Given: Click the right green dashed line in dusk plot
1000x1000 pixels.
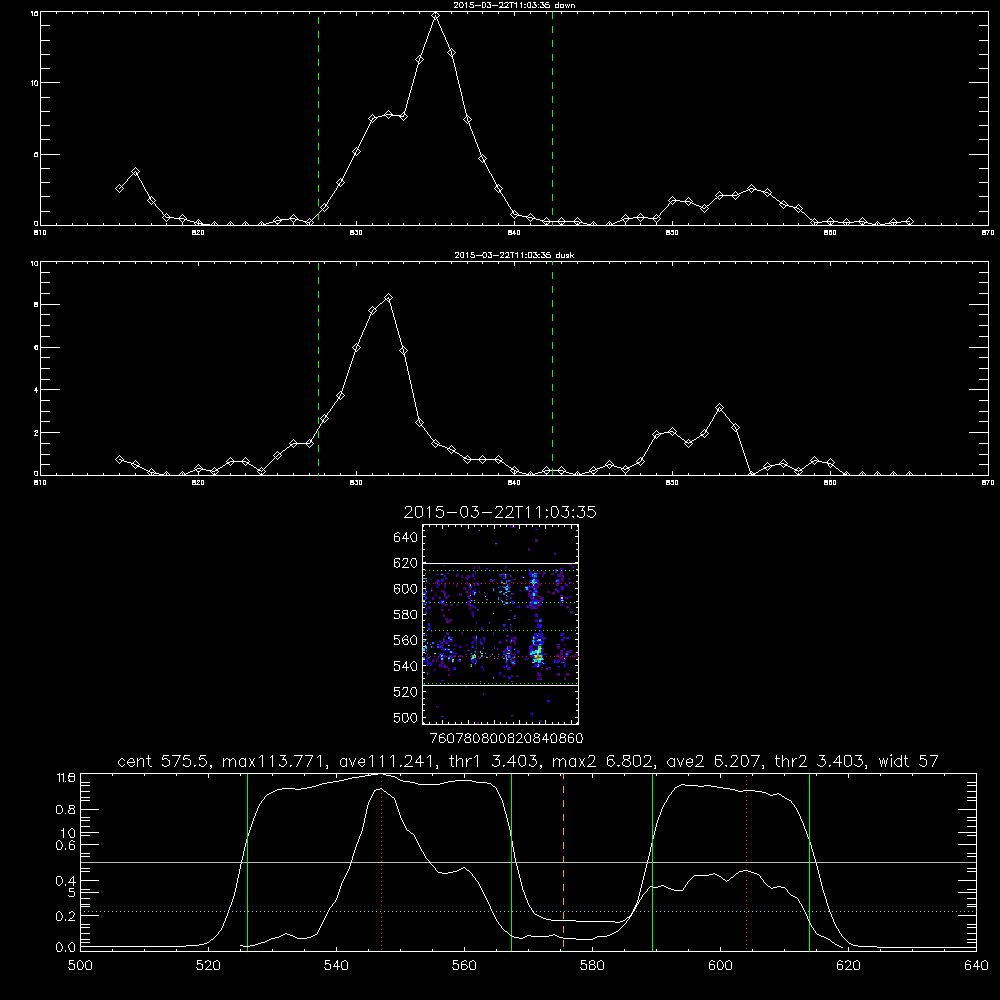Looking at the screenshot, I should coord(552,368).
